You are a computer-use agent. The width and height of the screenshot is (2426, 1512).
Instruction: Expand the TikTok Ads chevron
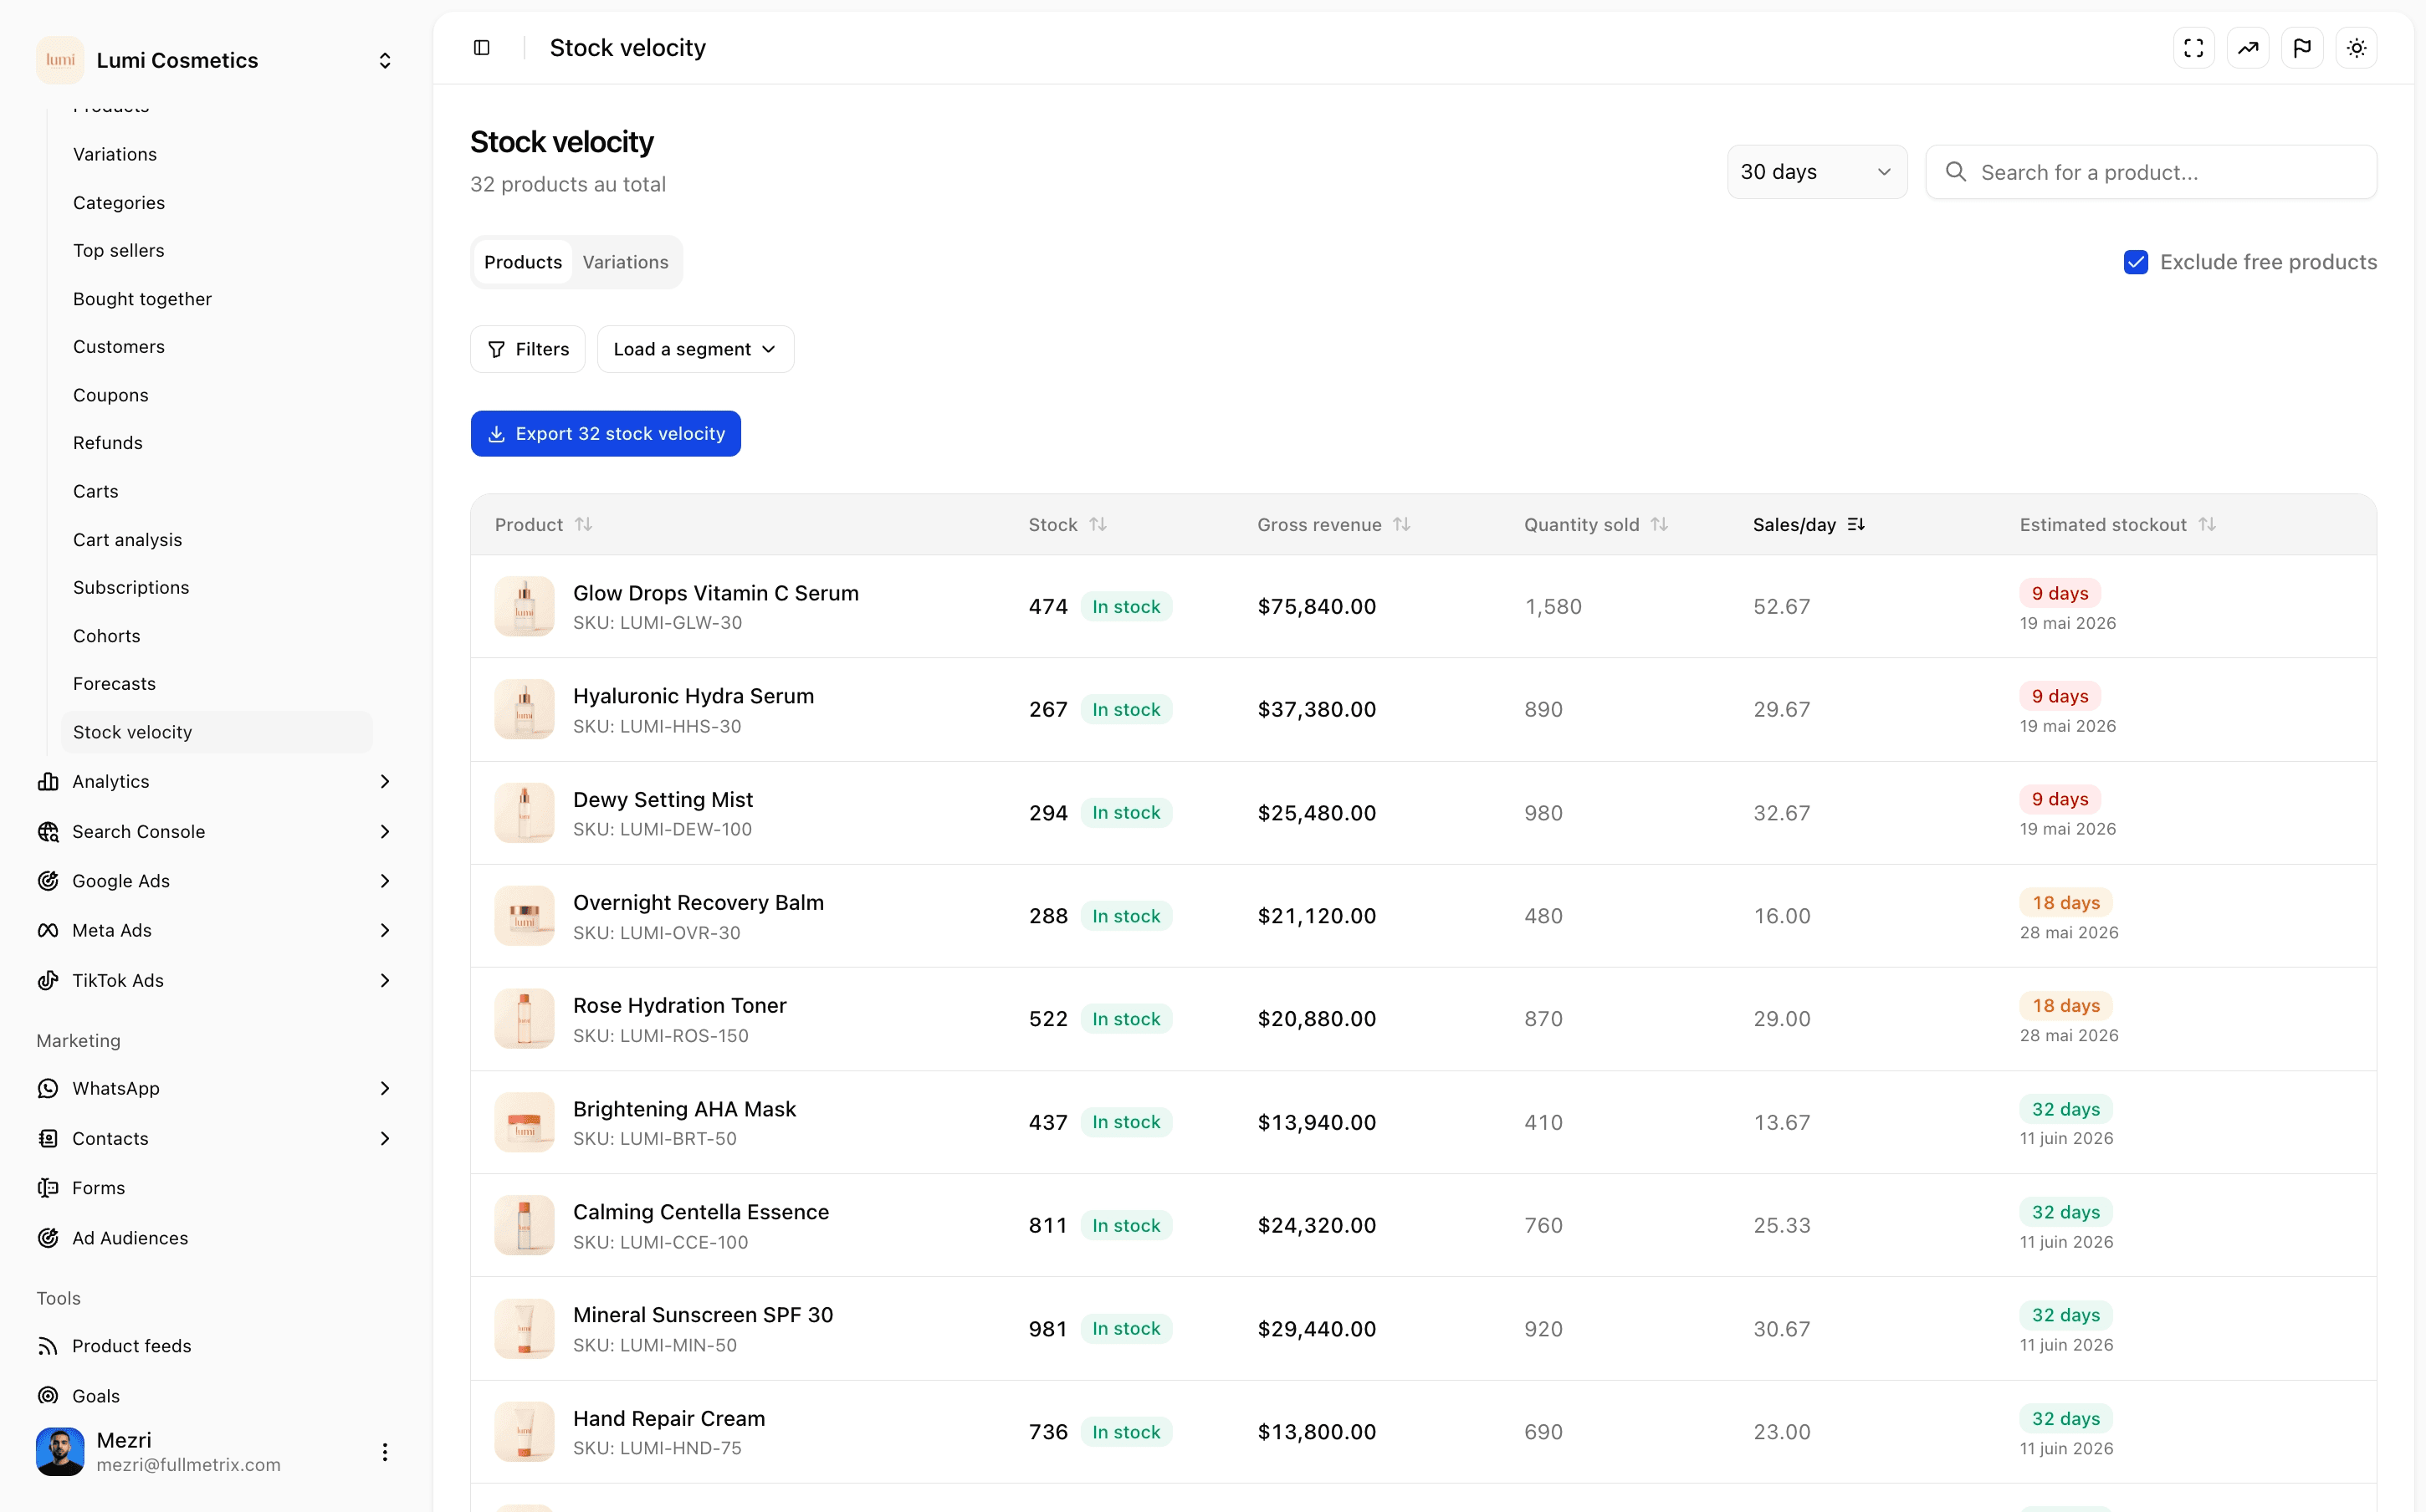coord(385,981)
